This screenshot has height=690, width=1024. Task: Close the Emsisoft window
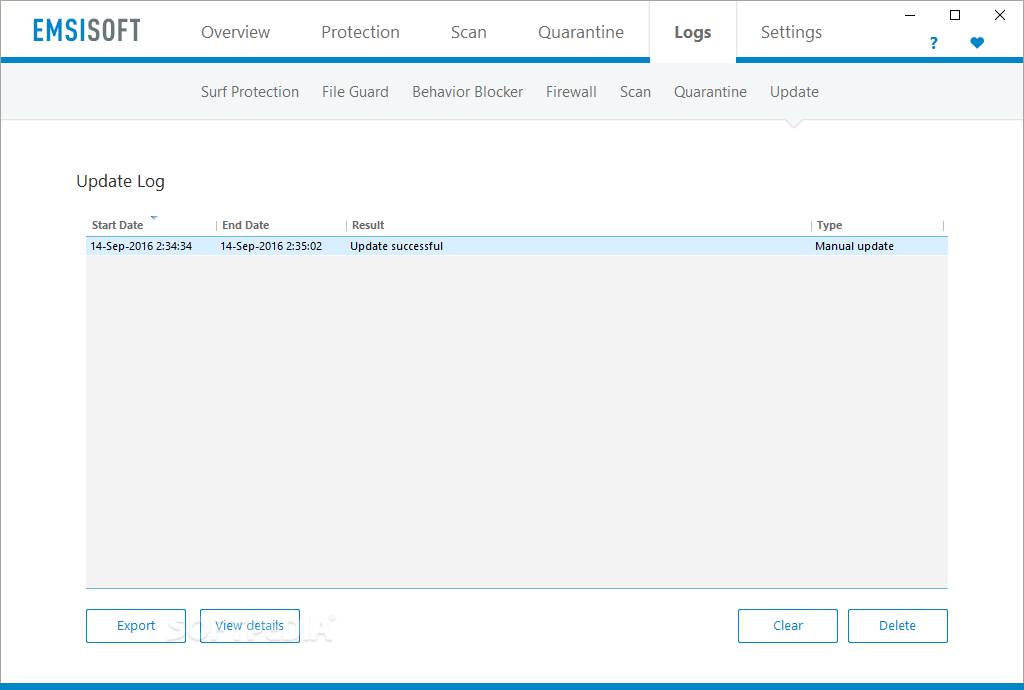pyautogui.click(x=1000, y=15)
